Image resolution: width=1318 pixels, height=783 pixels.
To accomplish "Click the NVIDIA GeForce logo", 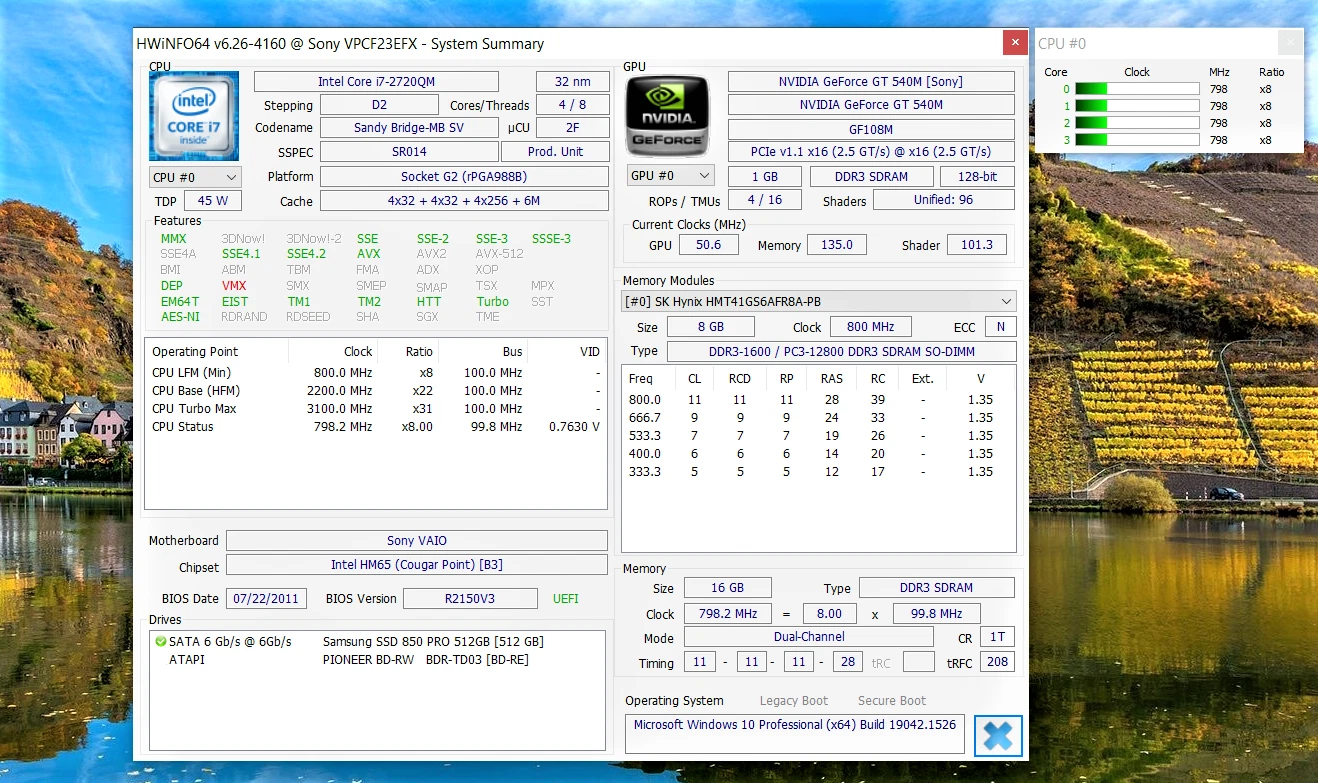I will 667,116.
